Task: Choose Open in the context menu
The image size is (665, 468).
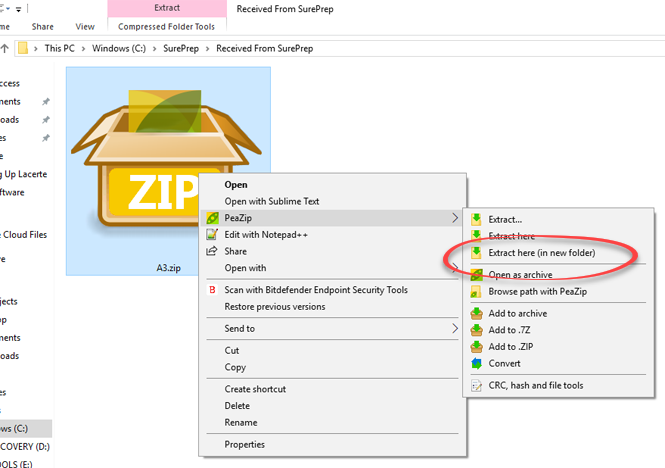Action: click(x=332, y=185)
